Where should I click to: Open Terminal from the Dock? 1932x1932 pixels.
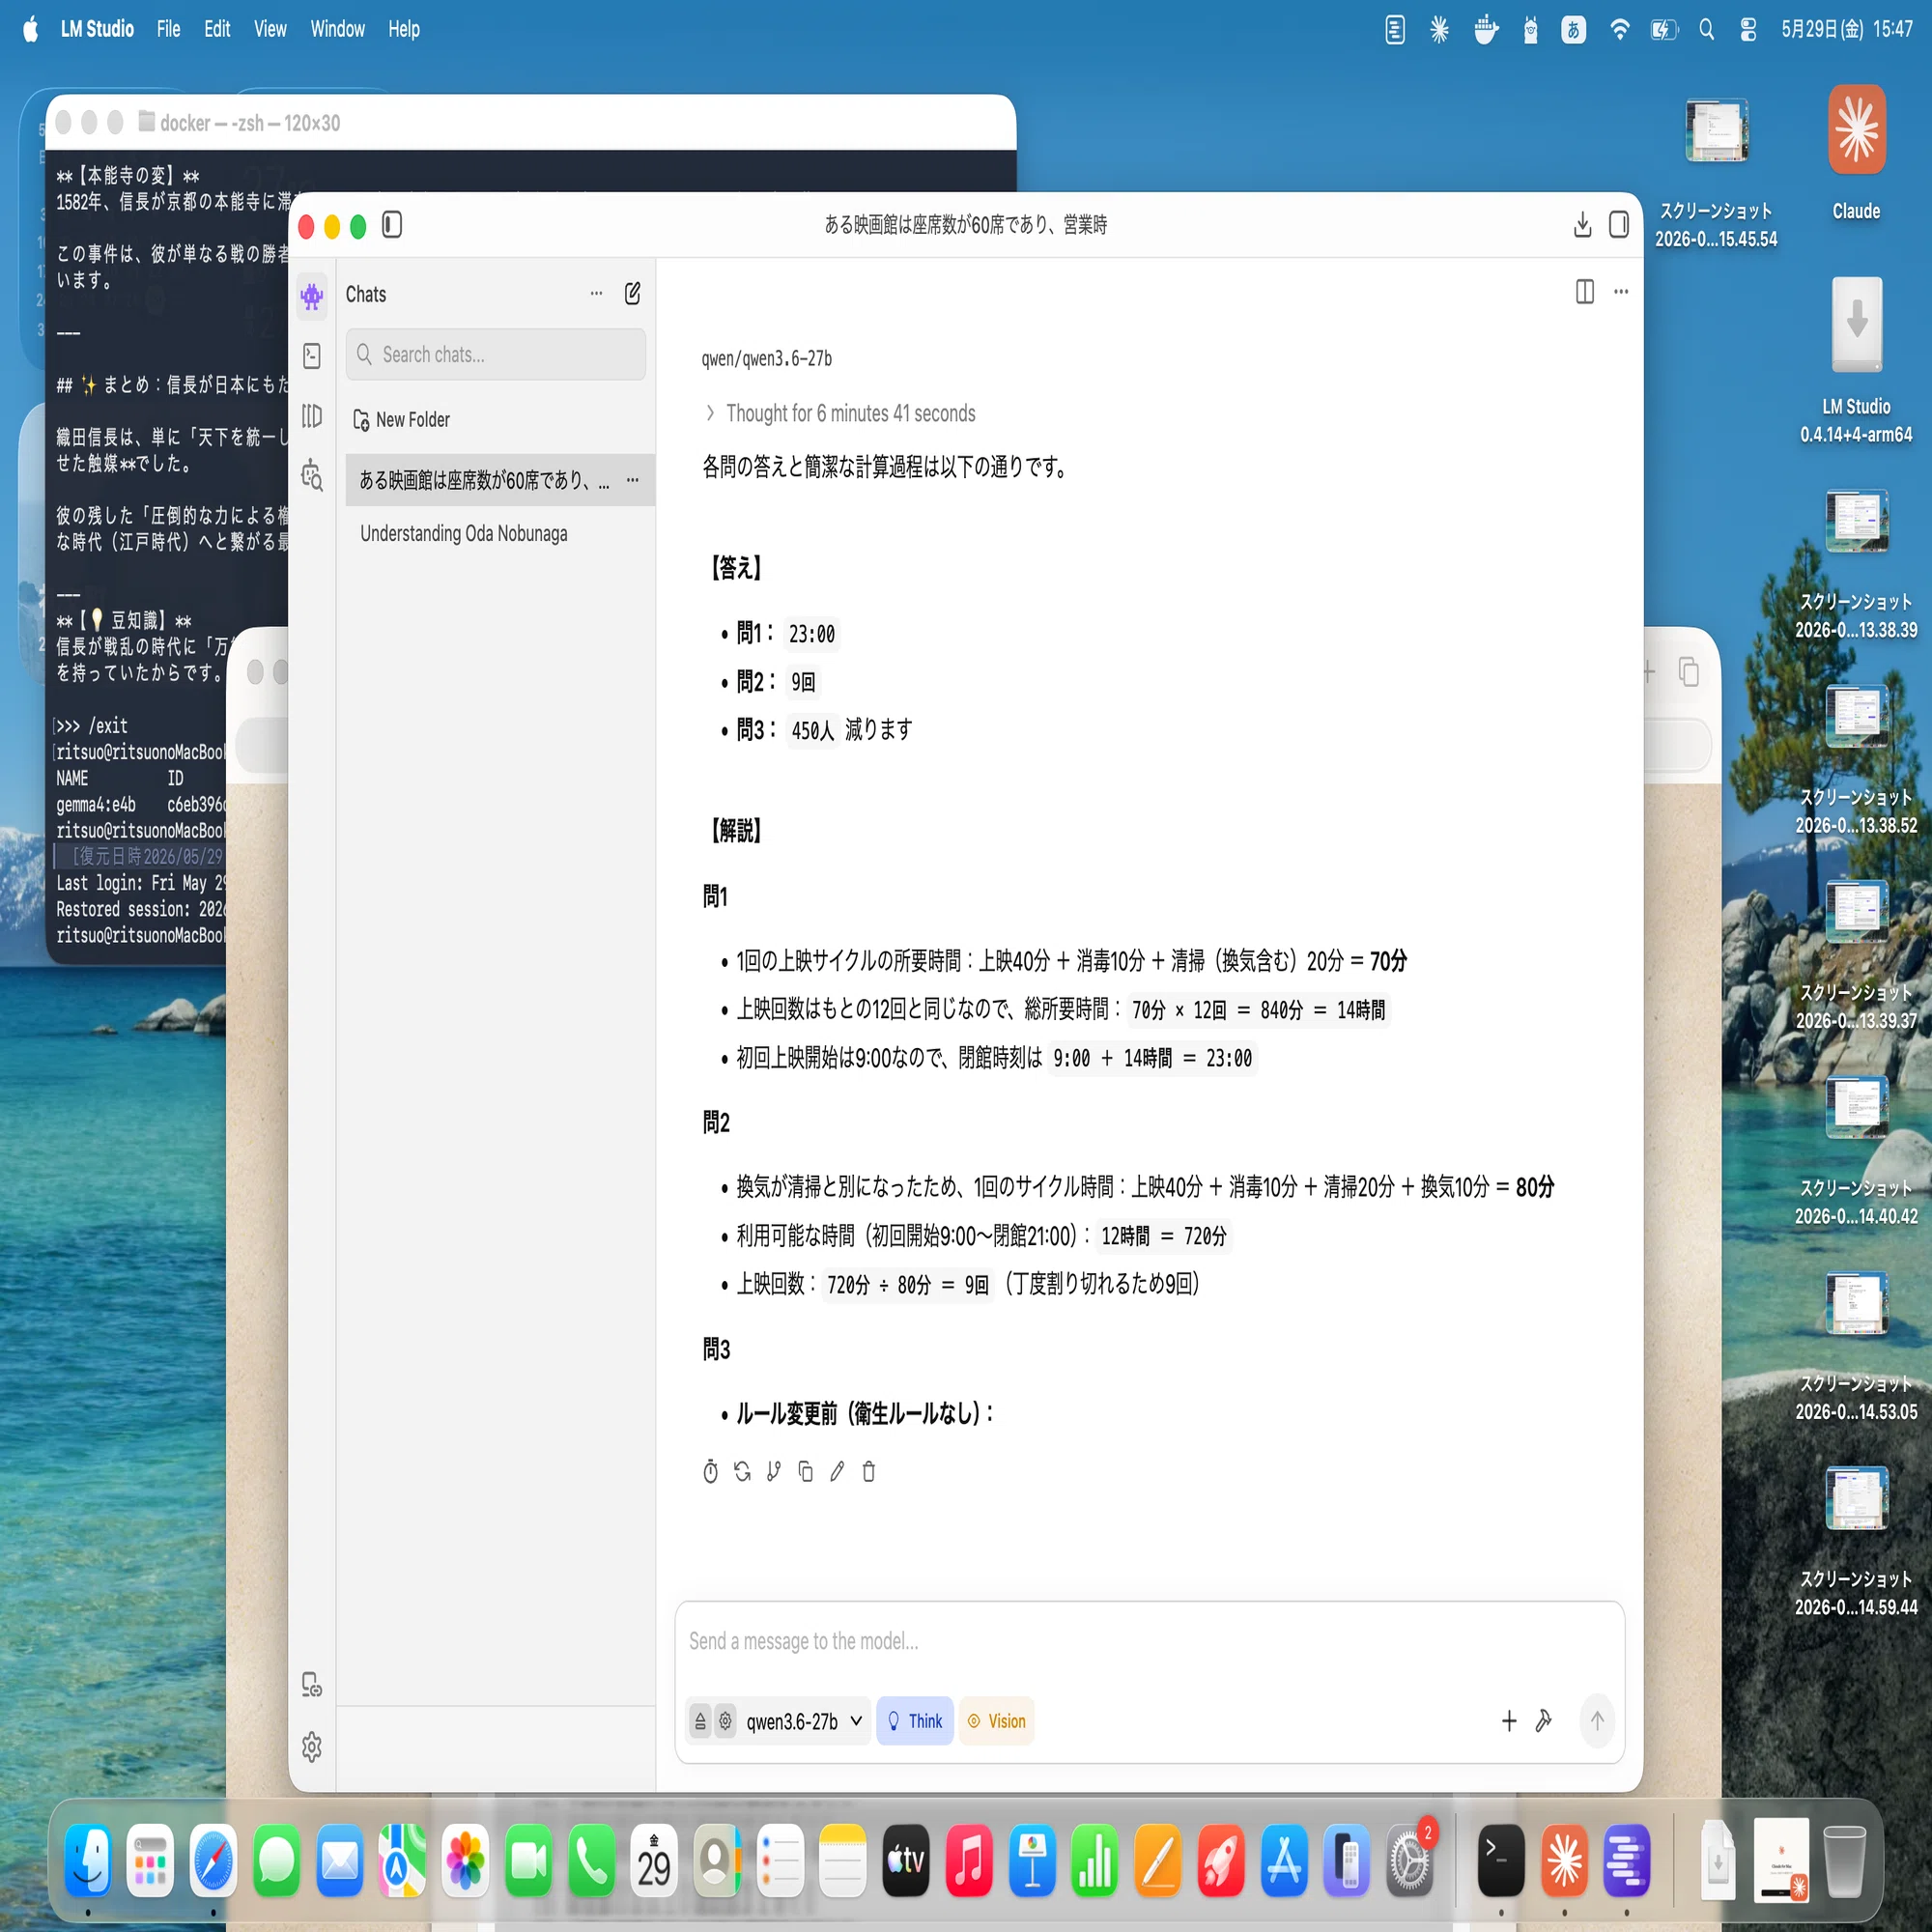click(x=1501, y=1861)
